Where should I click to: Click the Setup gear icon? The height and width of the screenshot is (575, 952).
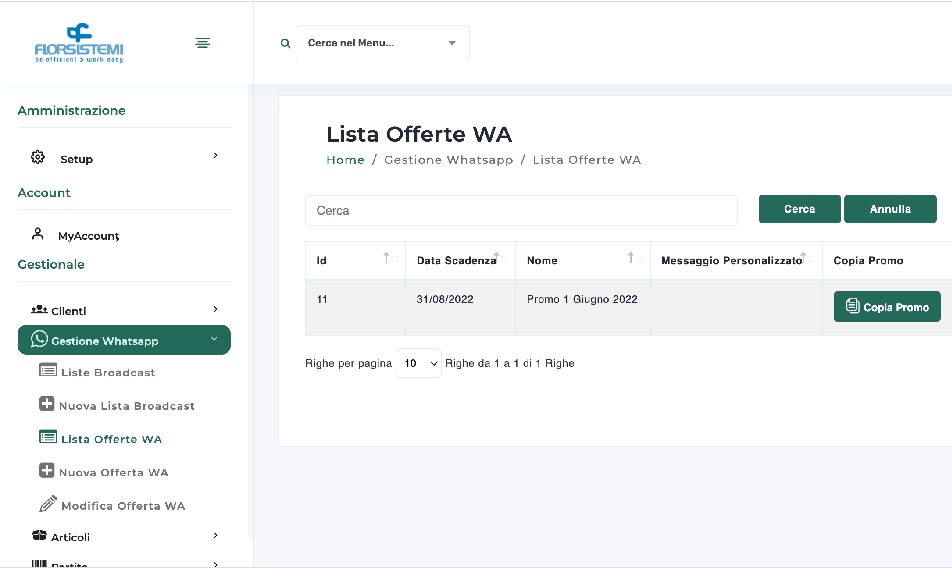pyautogui.click(x=38, y=158)
